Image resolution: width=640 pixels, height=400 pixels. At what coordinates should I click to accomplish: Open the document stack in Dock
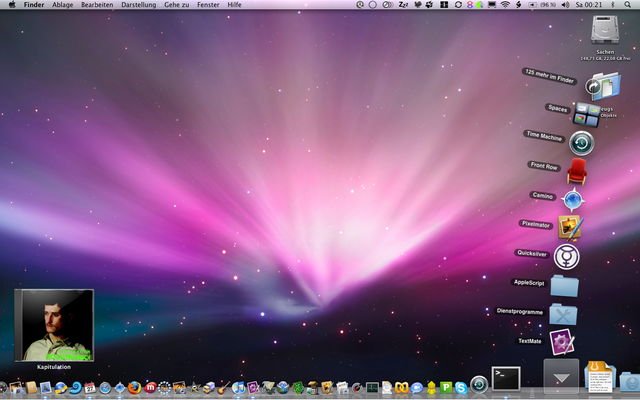tap(600, 378)
